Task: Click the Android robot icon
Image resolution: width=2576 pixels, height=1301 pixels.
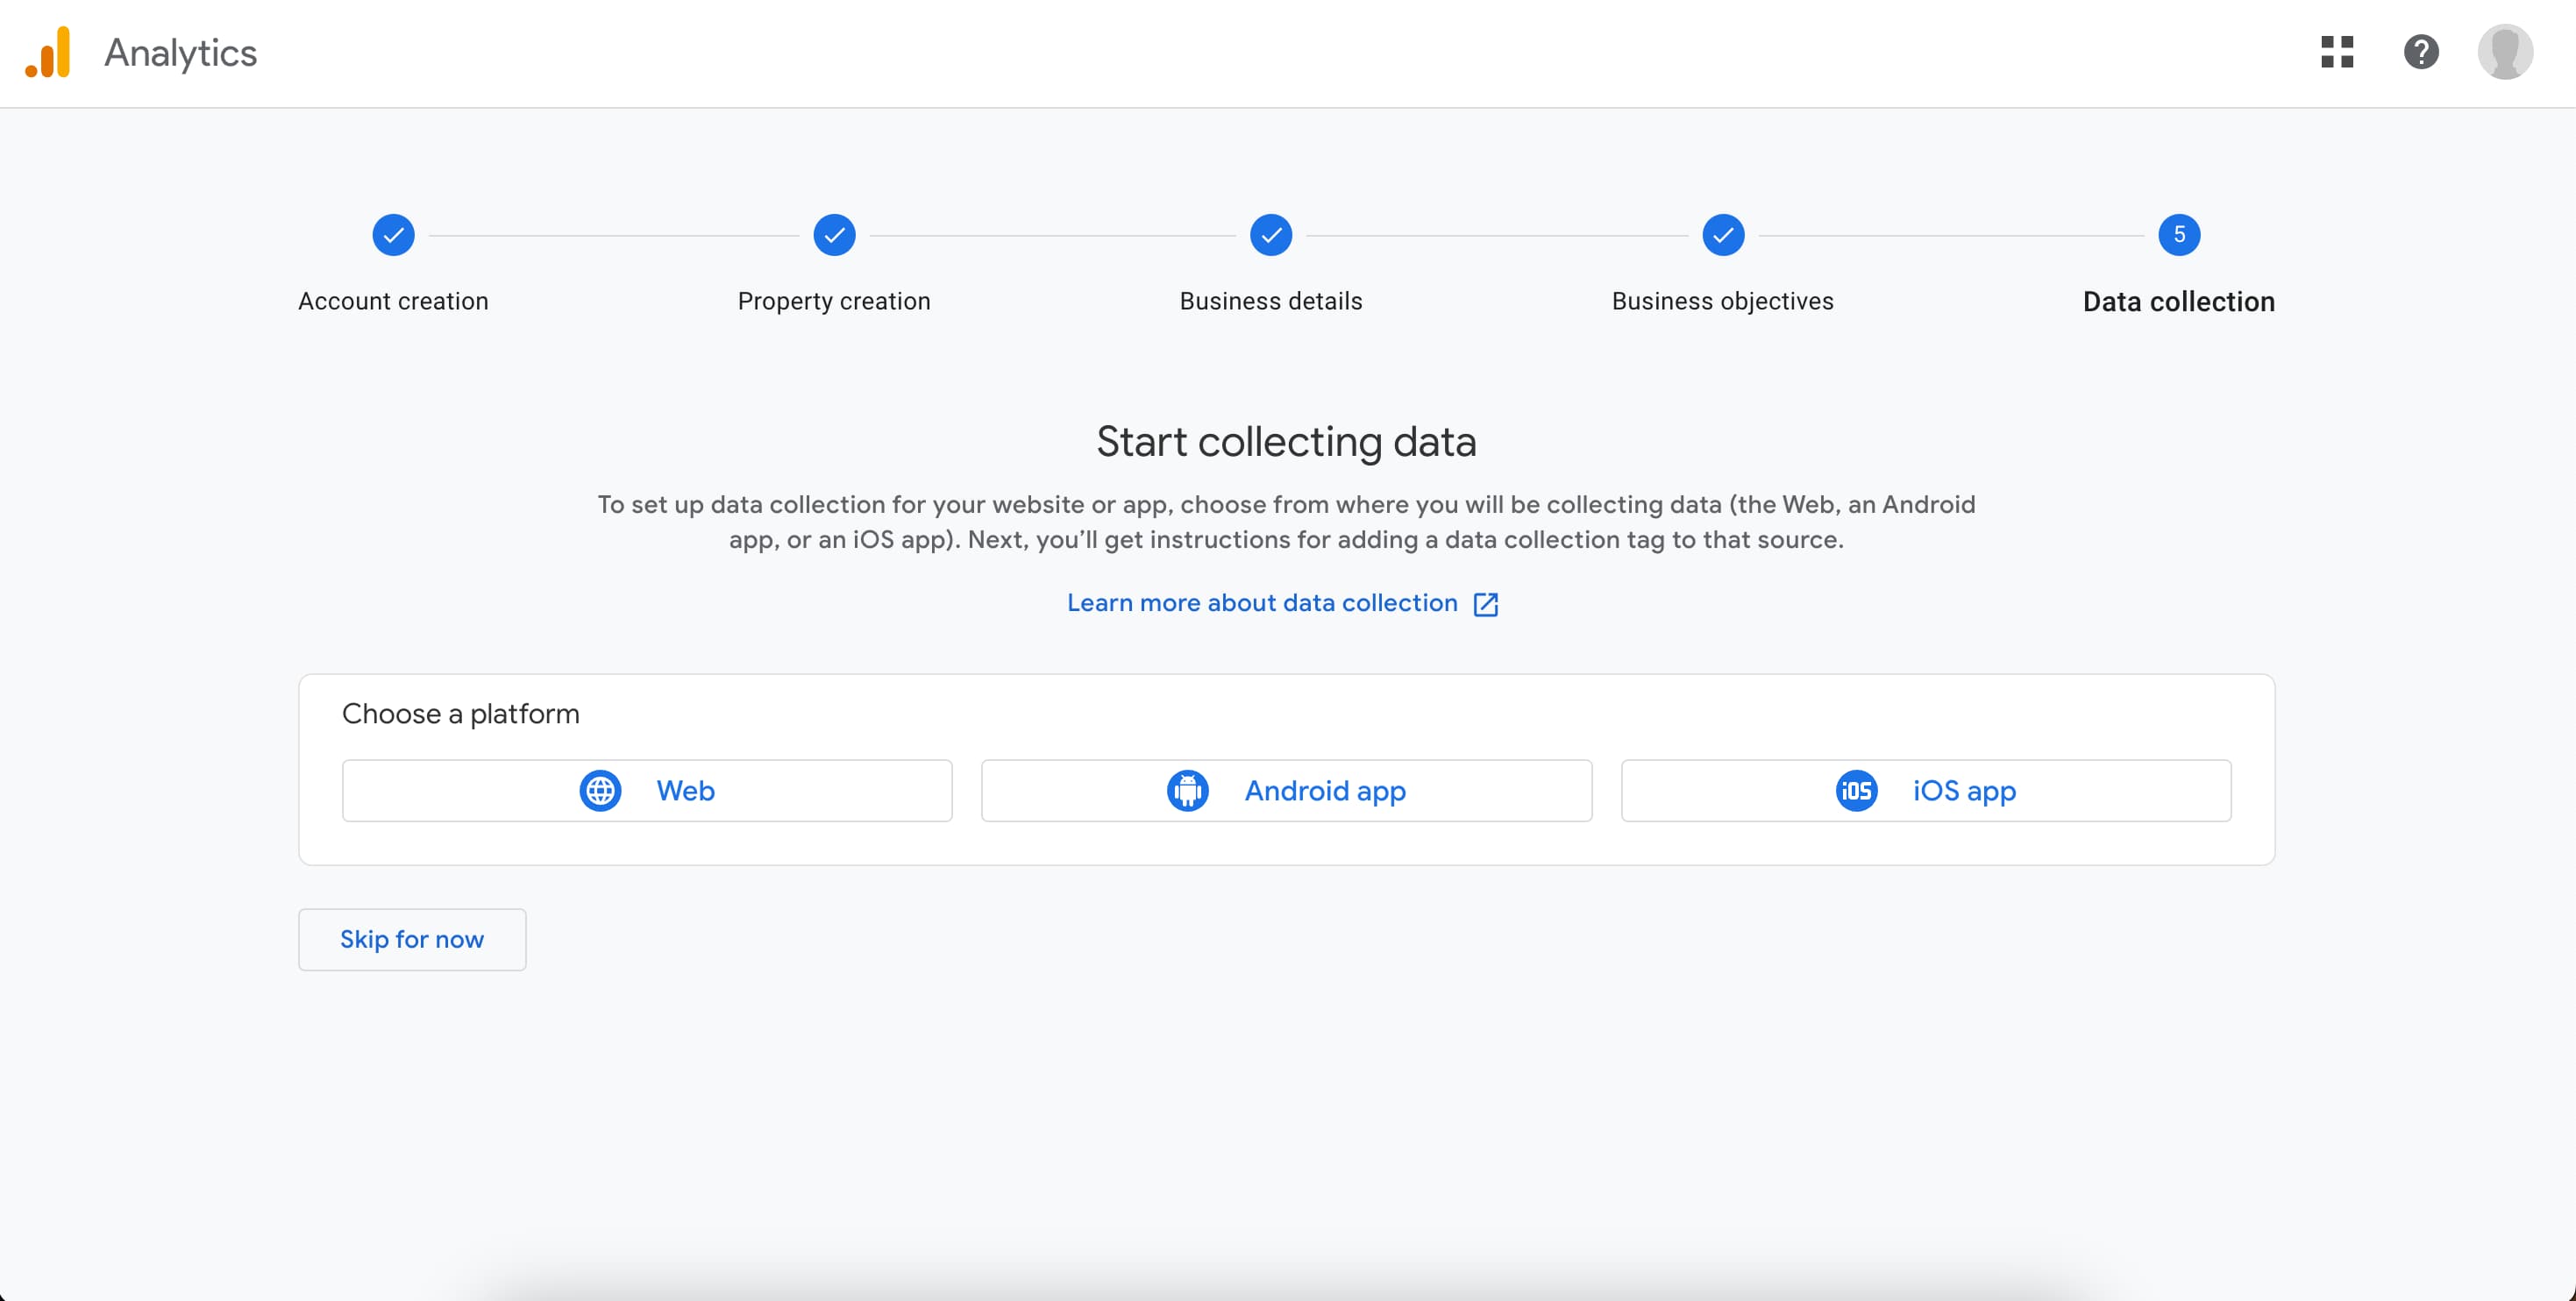Action: point(1187,791)
